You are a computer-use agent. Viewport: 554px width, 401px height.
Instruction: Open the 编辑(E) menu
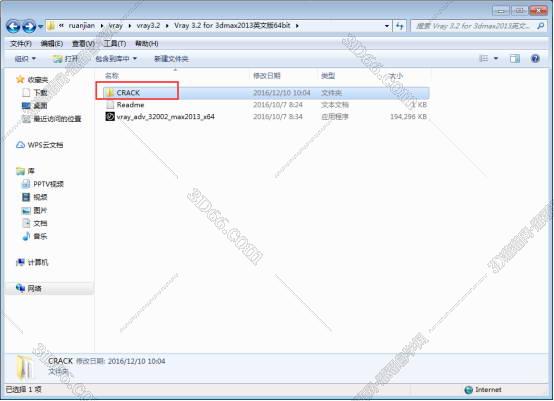[x=52, y=43]
